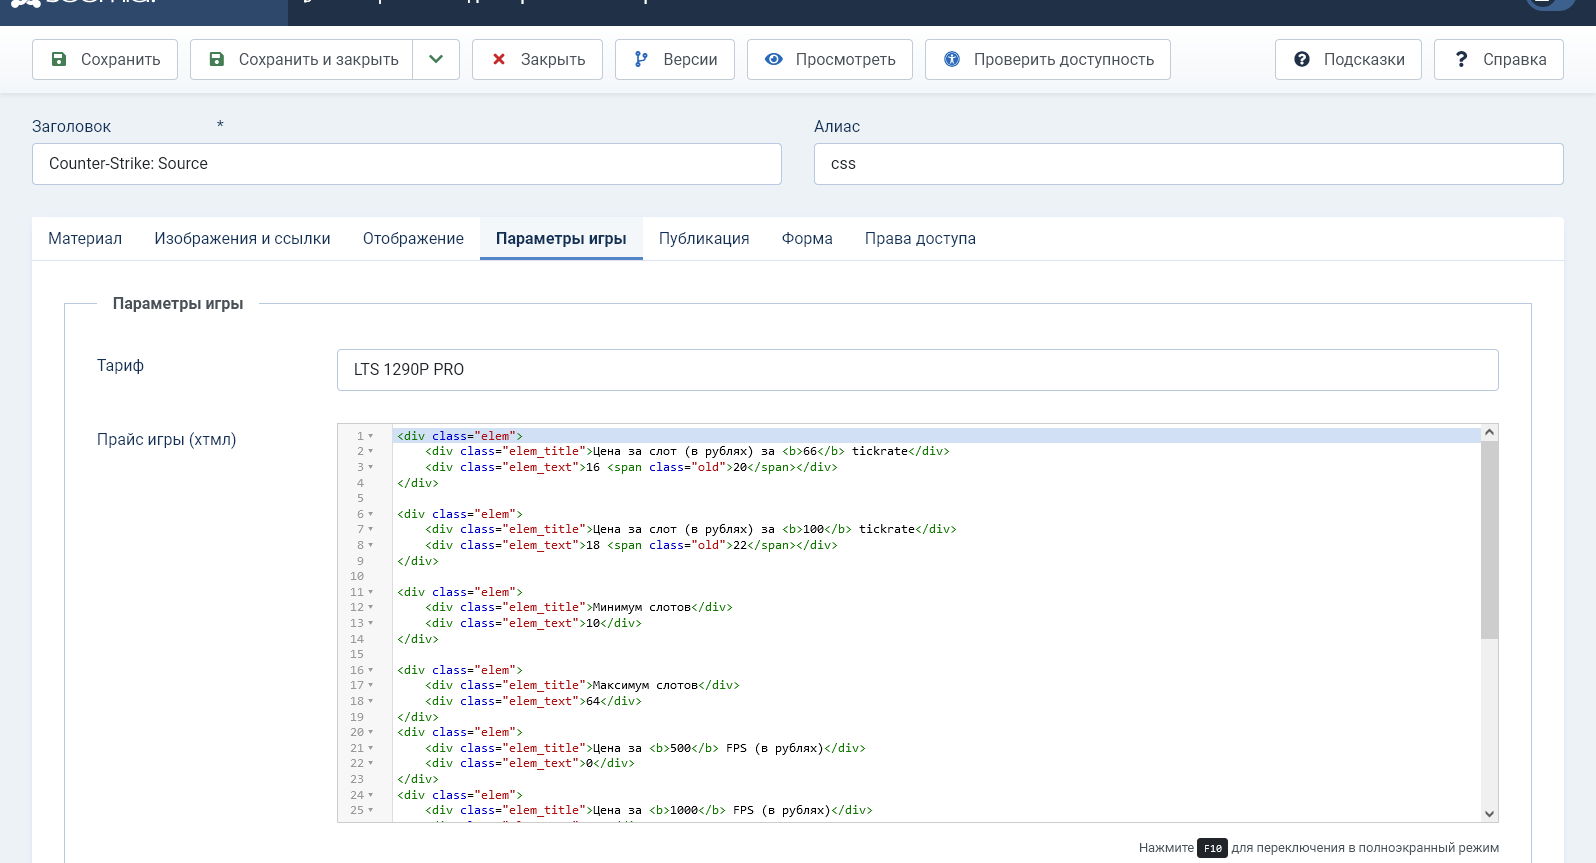This screenshot has width=1596, height=863.
Task: Focus the Алиас input field
Action: 1188,164
